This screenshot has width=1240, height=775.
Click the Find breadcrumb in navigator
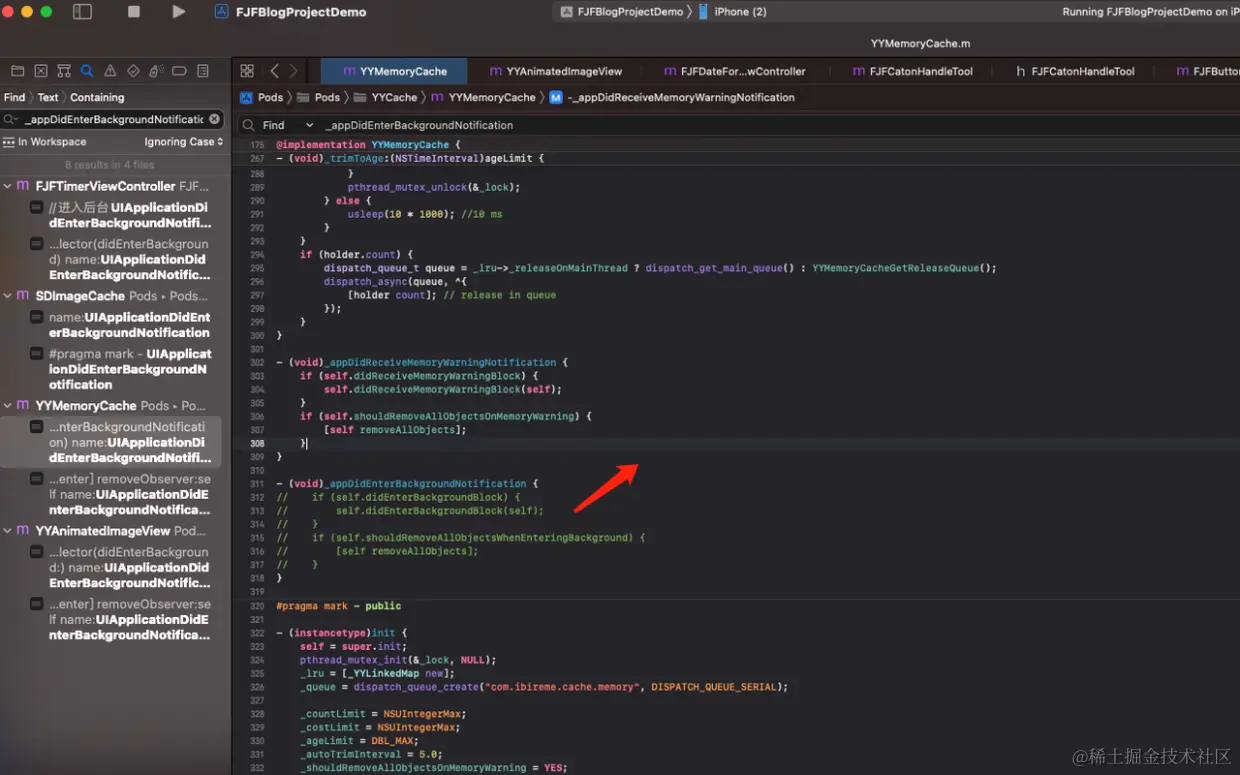(x=14, y=97)
